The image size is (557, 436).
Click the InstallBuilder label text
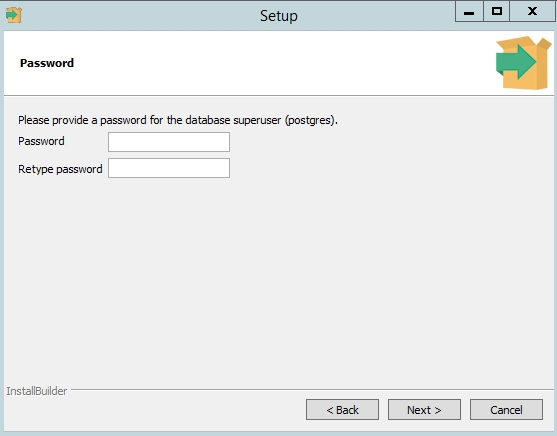tap(37, 391)
